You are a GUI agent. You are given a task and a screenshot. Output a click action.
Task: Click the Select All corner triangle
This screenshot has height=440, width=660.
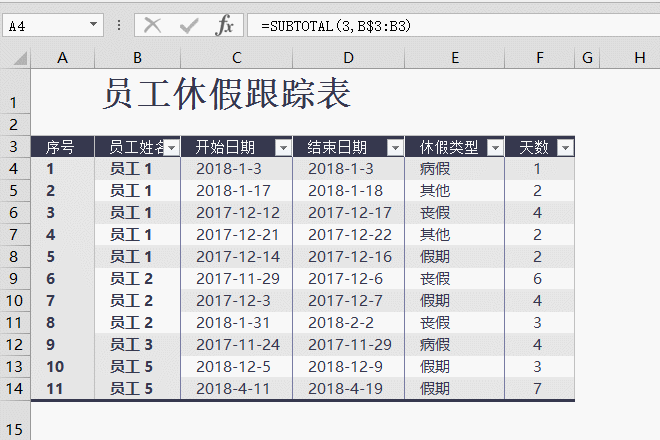(20, 58)
